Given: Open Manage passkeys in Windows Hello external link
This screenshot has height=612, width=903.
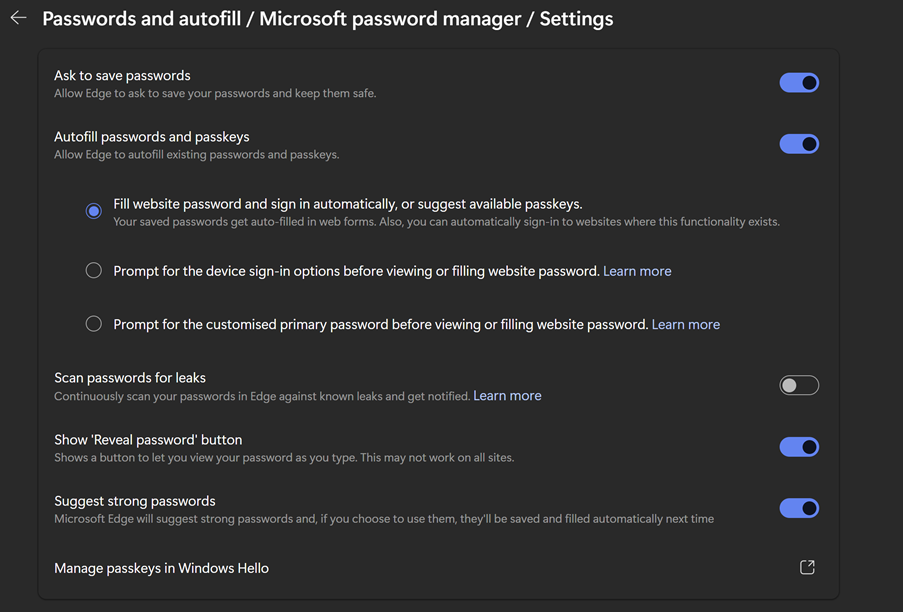Looking at the screenshot, I should coord(807,566).
